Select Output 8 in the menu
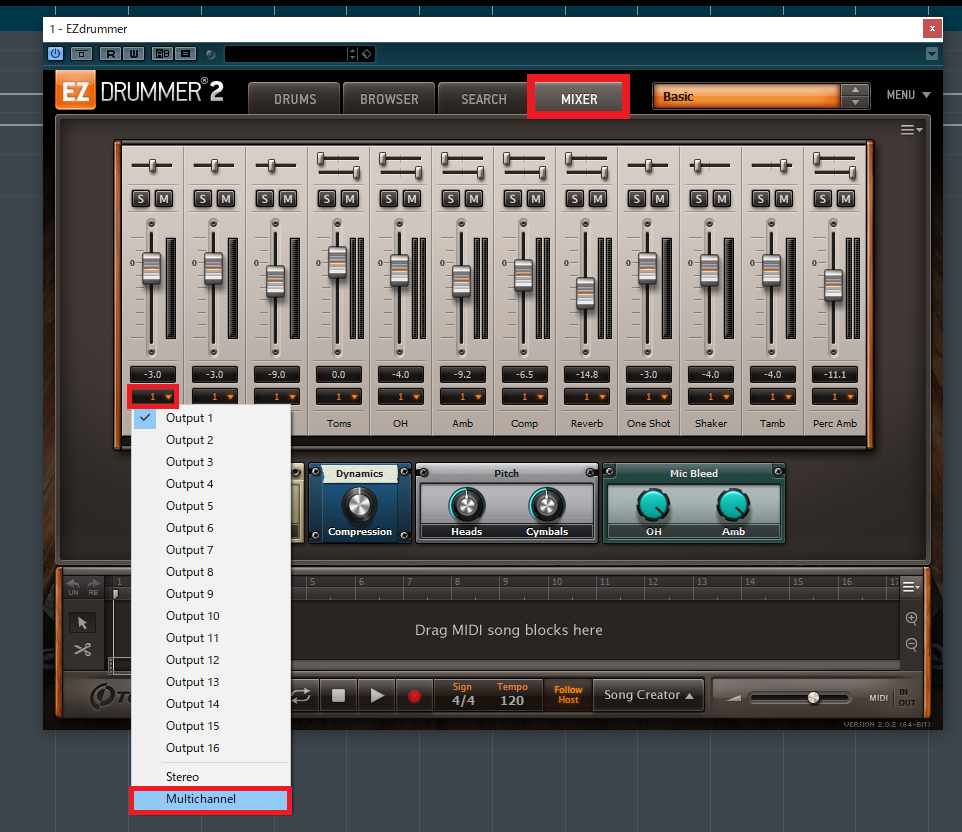Screen dimensions: 962x832 click(210, 572)
